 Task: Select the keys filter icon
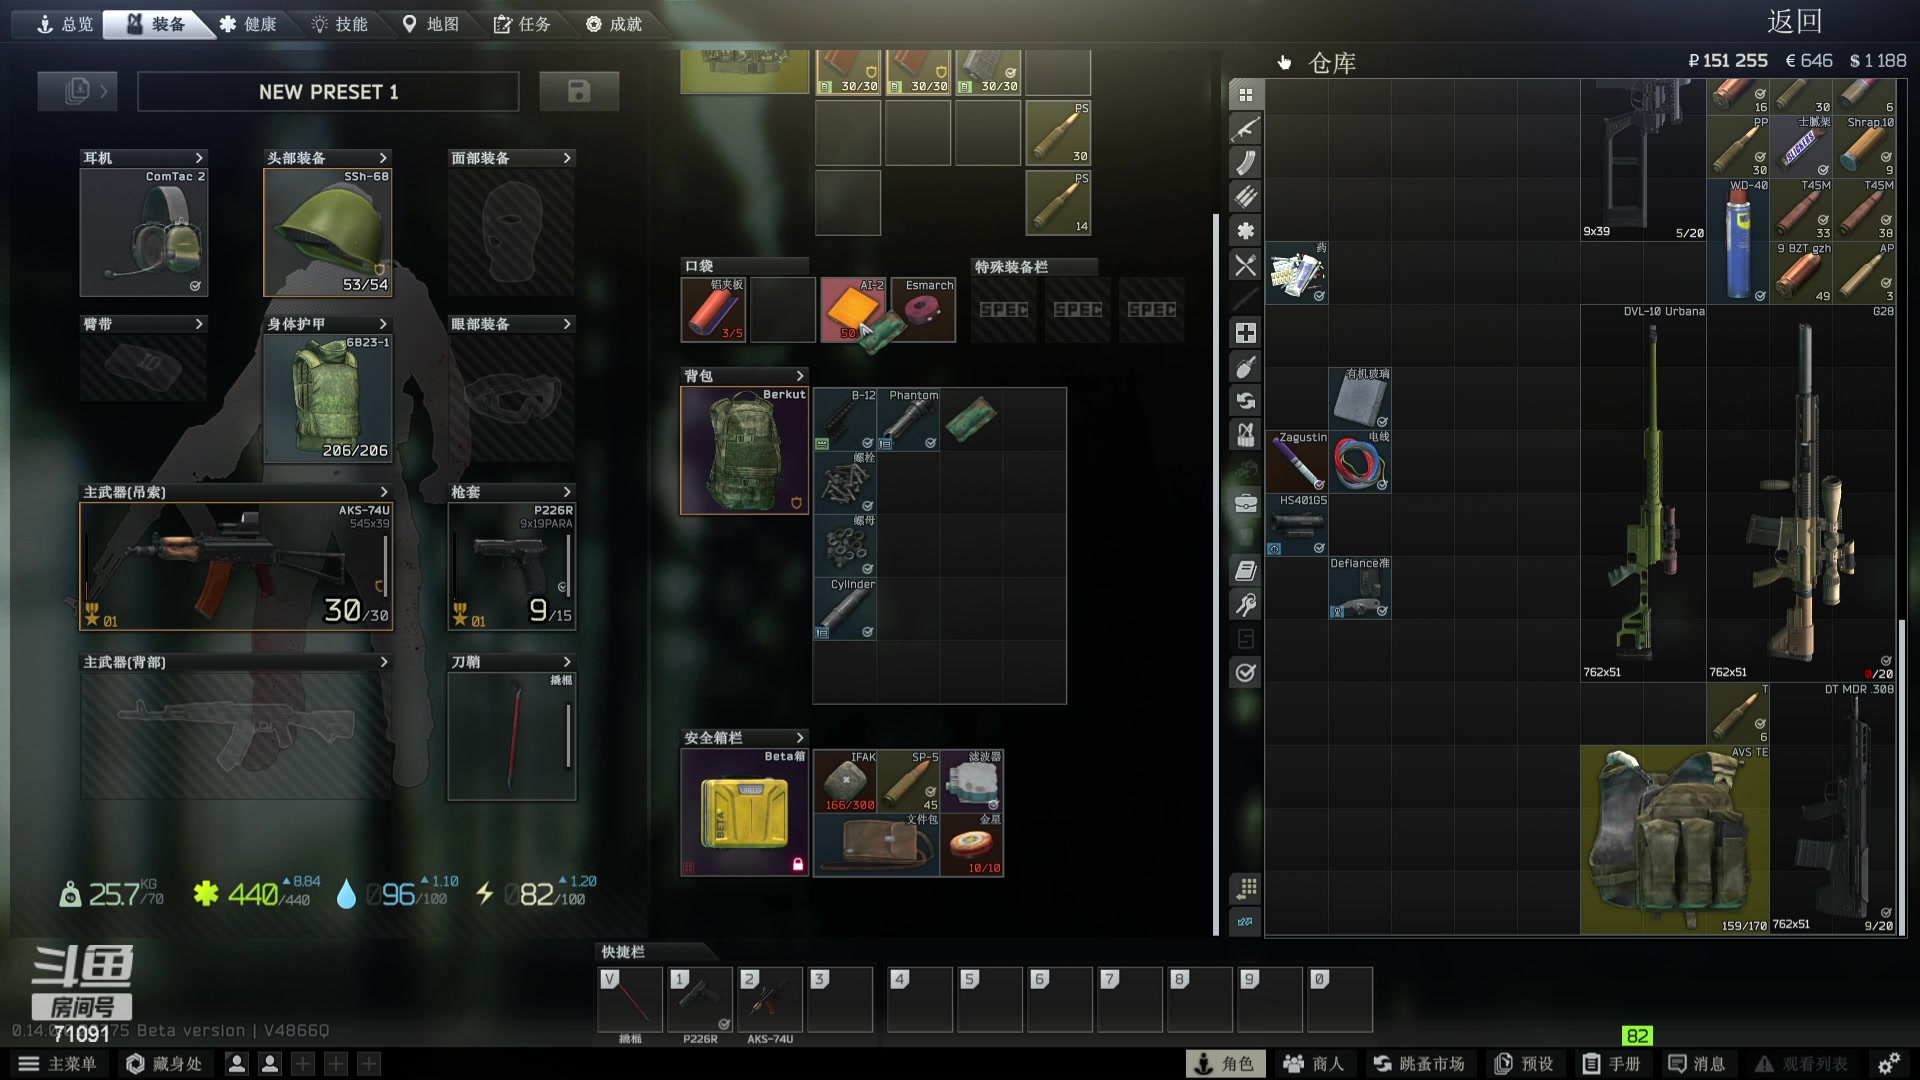pos(1245,605)
